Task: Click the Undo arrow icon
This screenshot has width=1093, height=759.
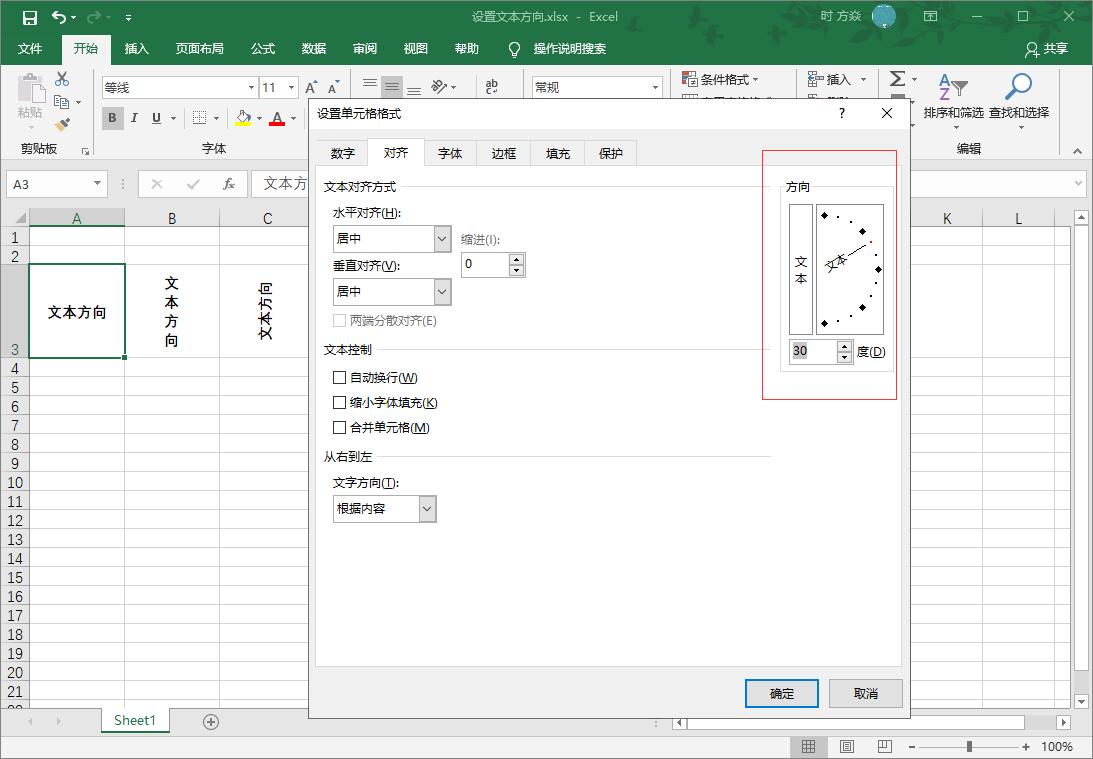Action: (59, 17)
